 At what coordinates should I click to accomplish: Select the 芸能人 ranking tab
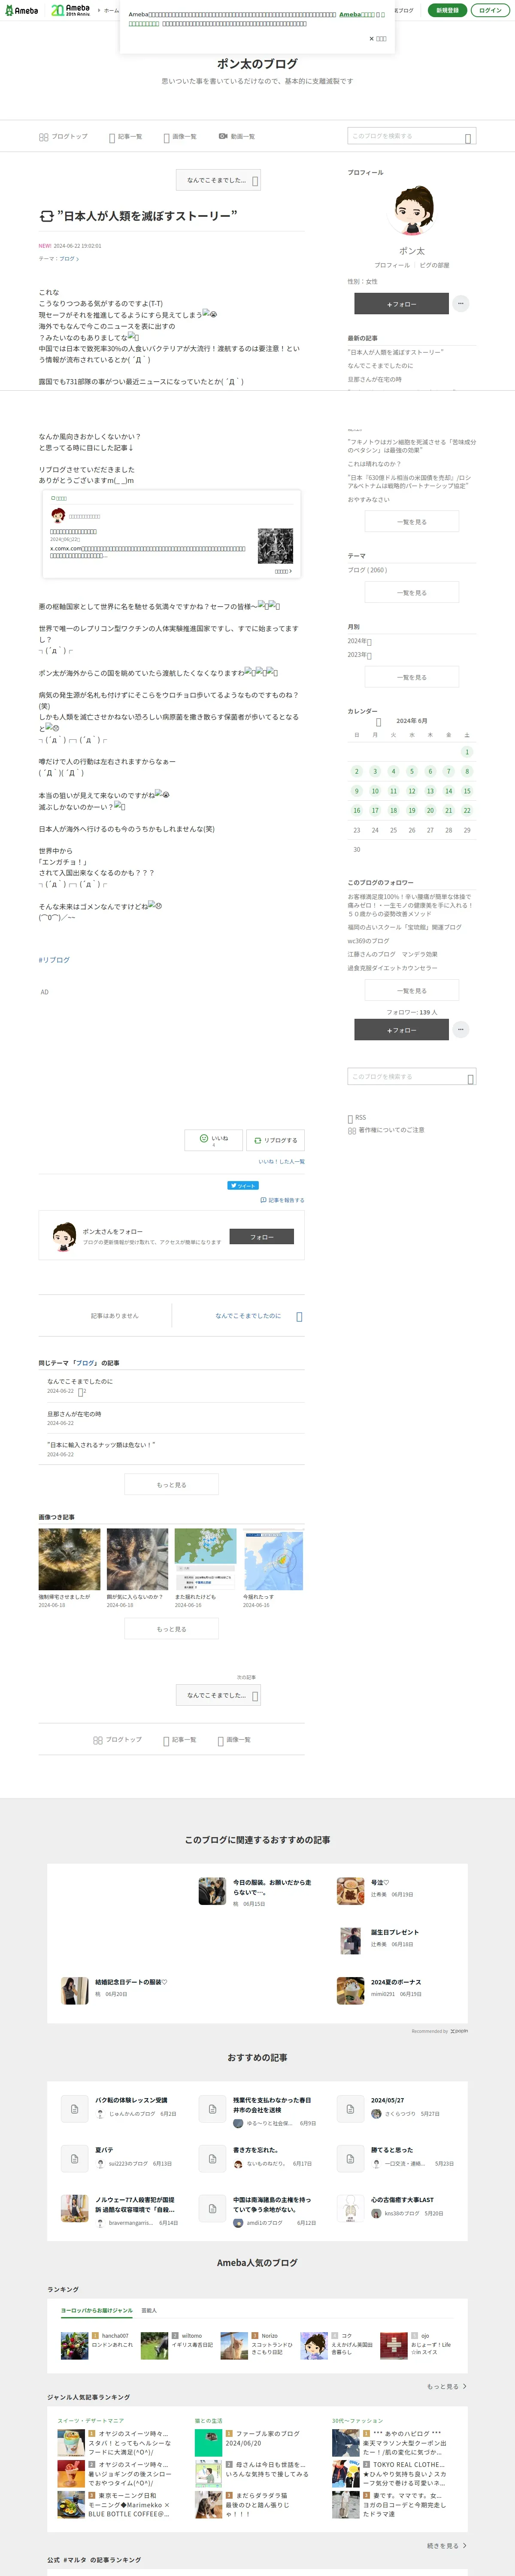(149, 2311)
